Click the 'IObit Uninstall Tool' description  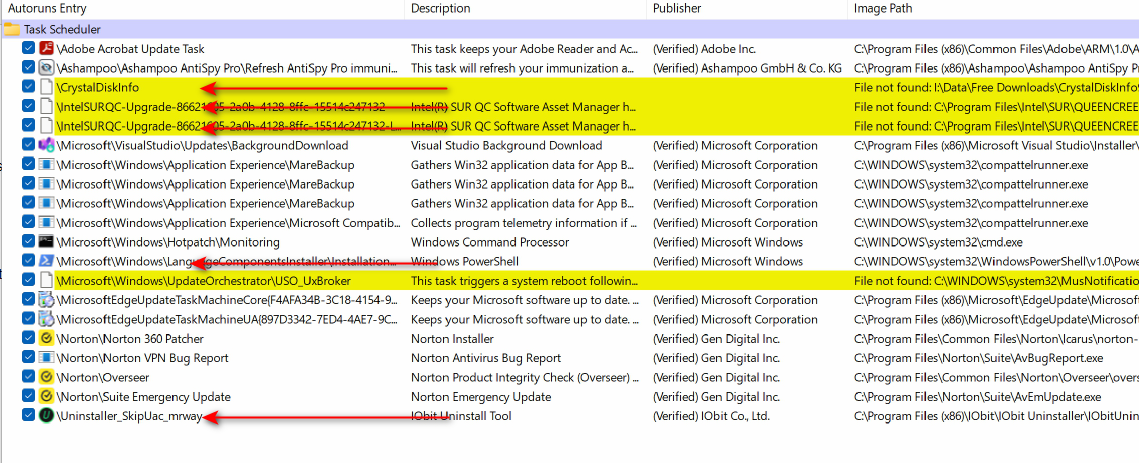461,416
